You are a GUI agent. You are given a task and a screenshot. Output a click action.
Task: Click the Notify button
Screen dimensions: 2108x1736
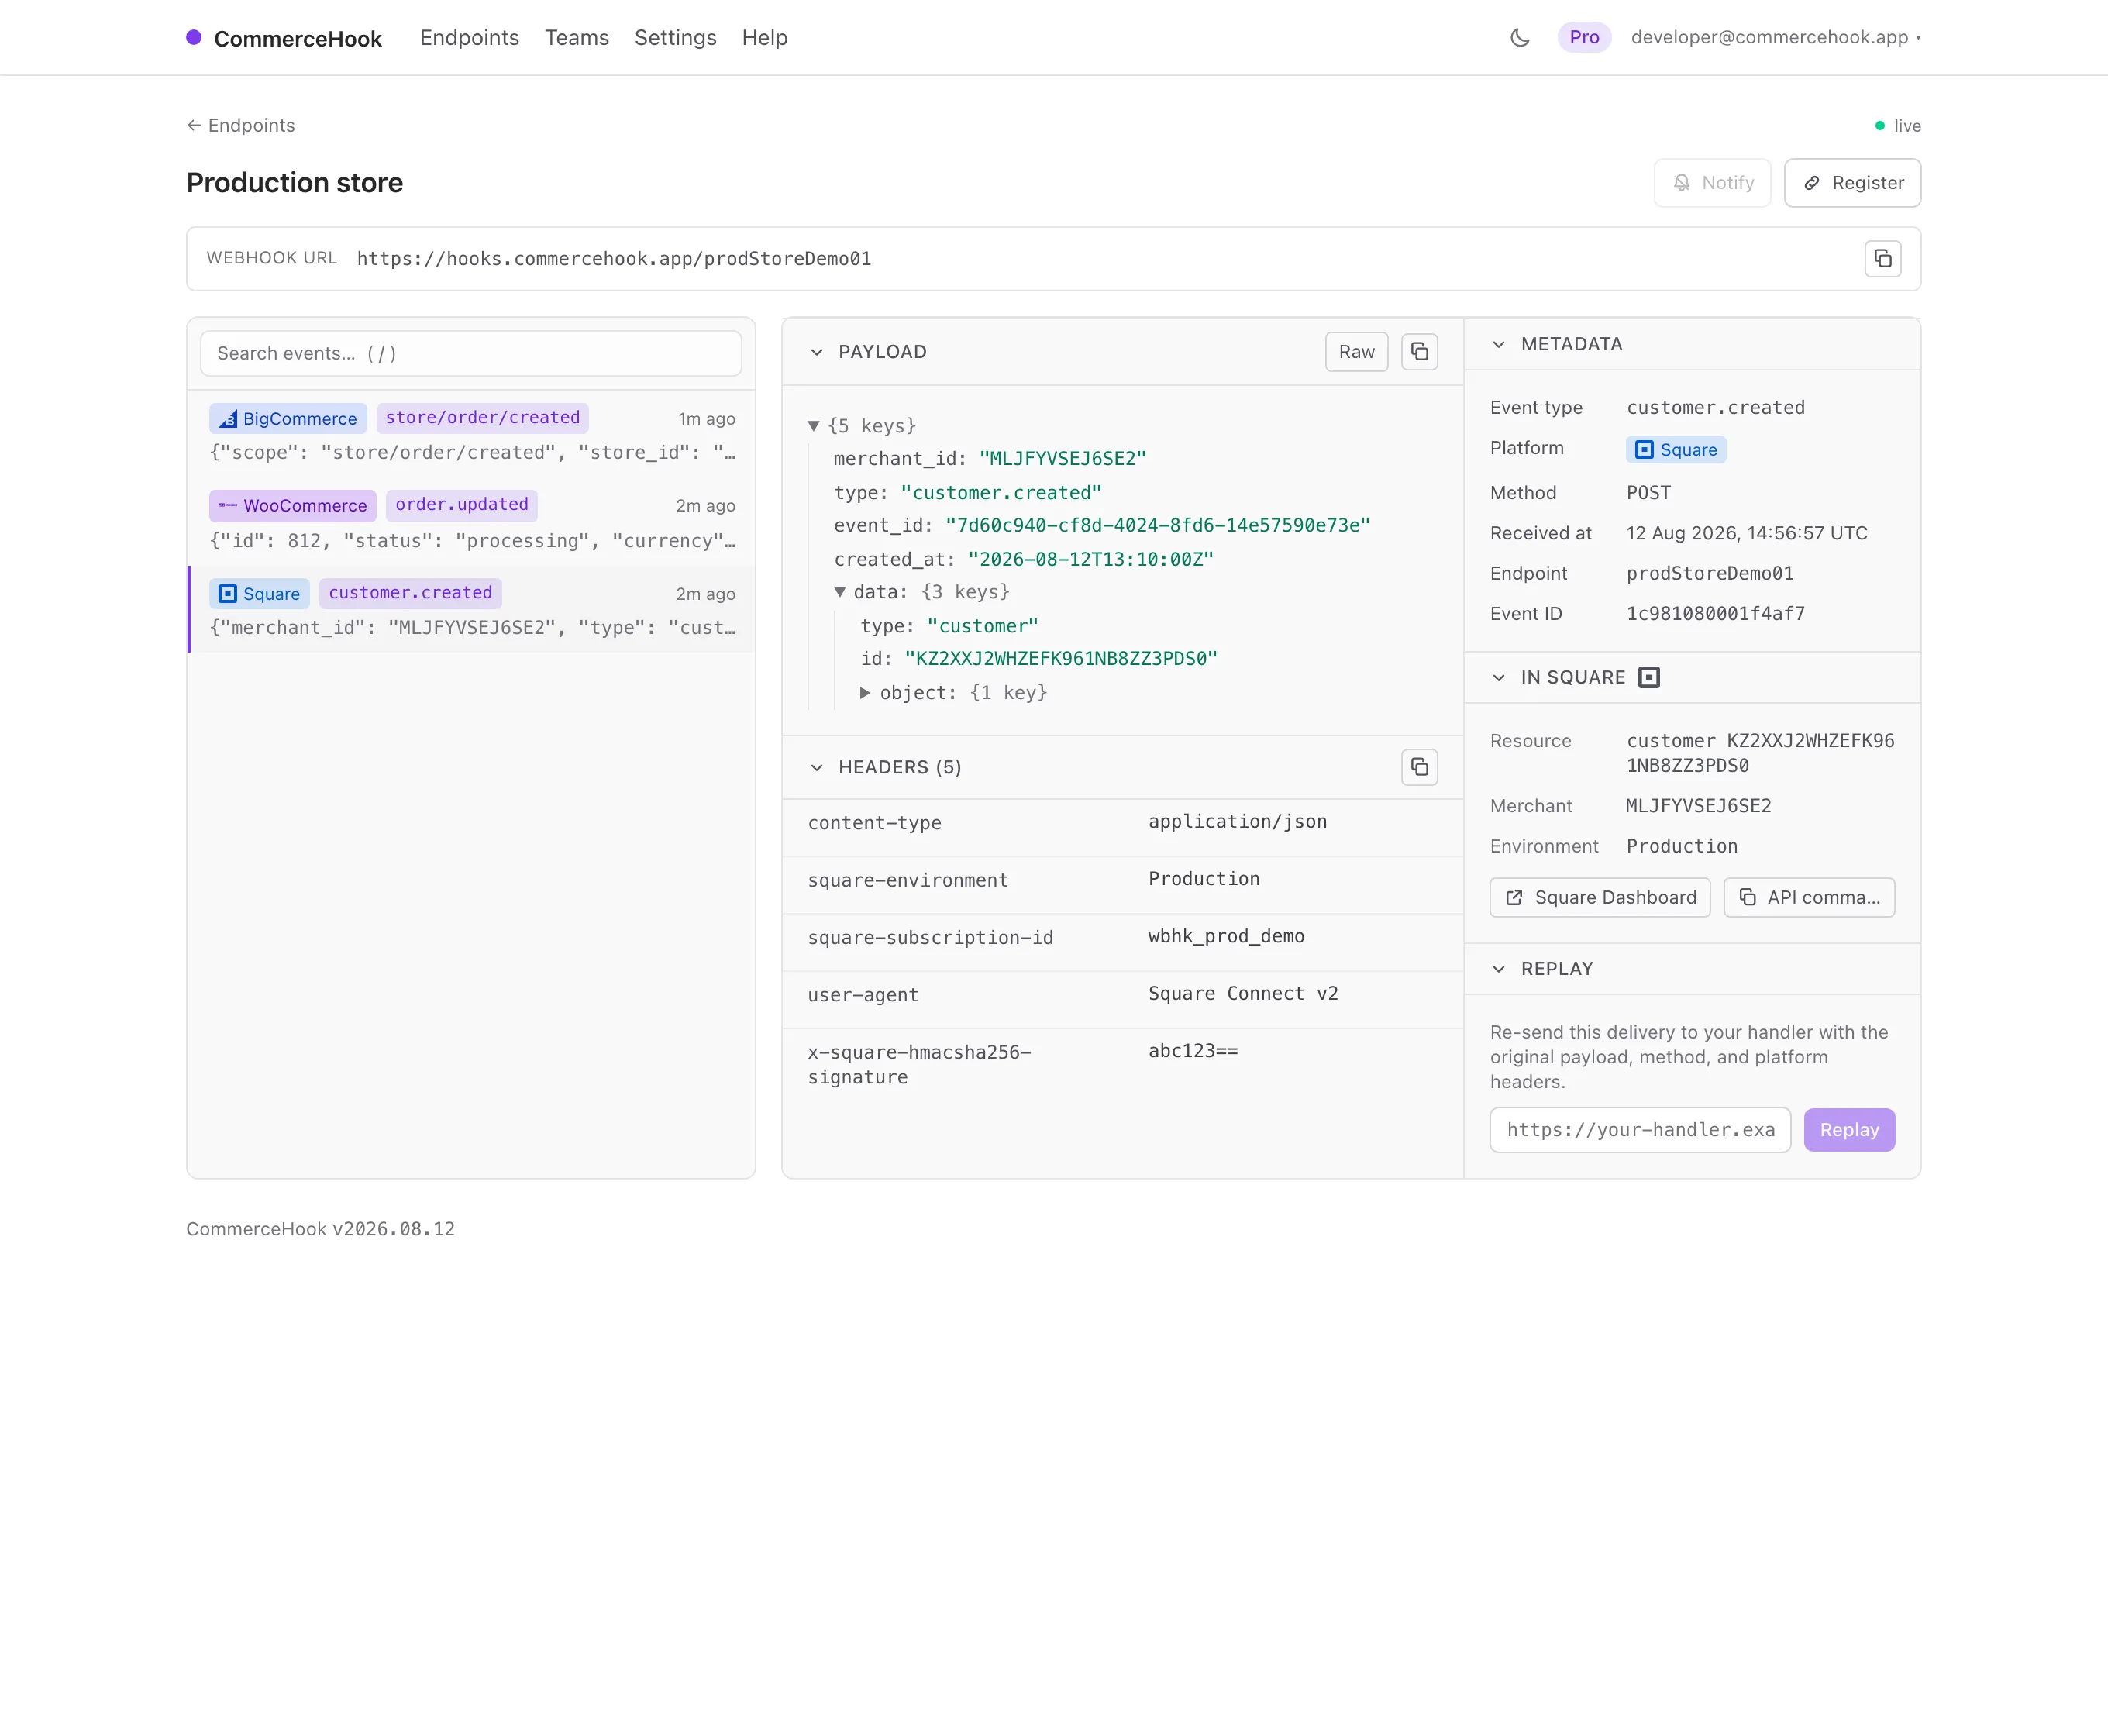coord(1712,183)
